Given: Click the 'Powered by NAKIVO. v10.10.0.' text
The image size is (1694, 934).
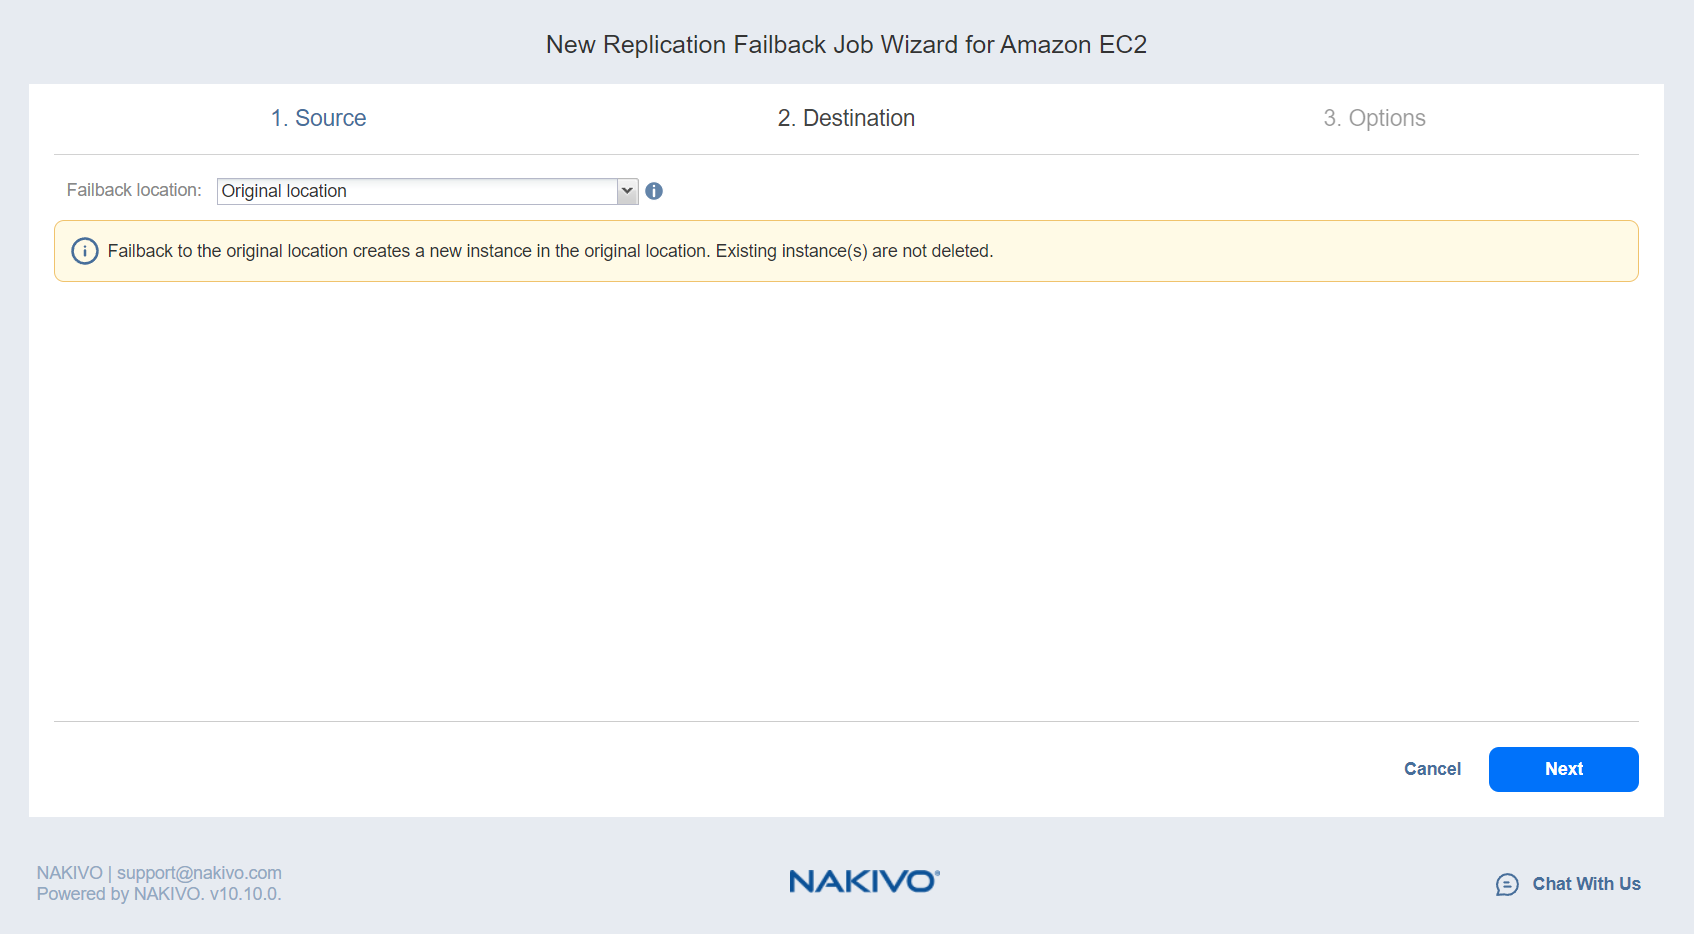Looking at the screenshot, I should pyautogui.click(x=159, y=894).
